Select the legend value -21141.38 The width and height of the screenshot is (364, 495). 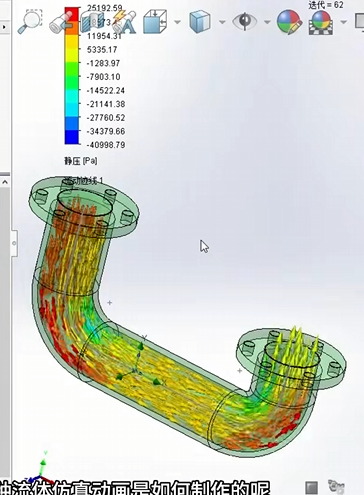pos(106,104)
